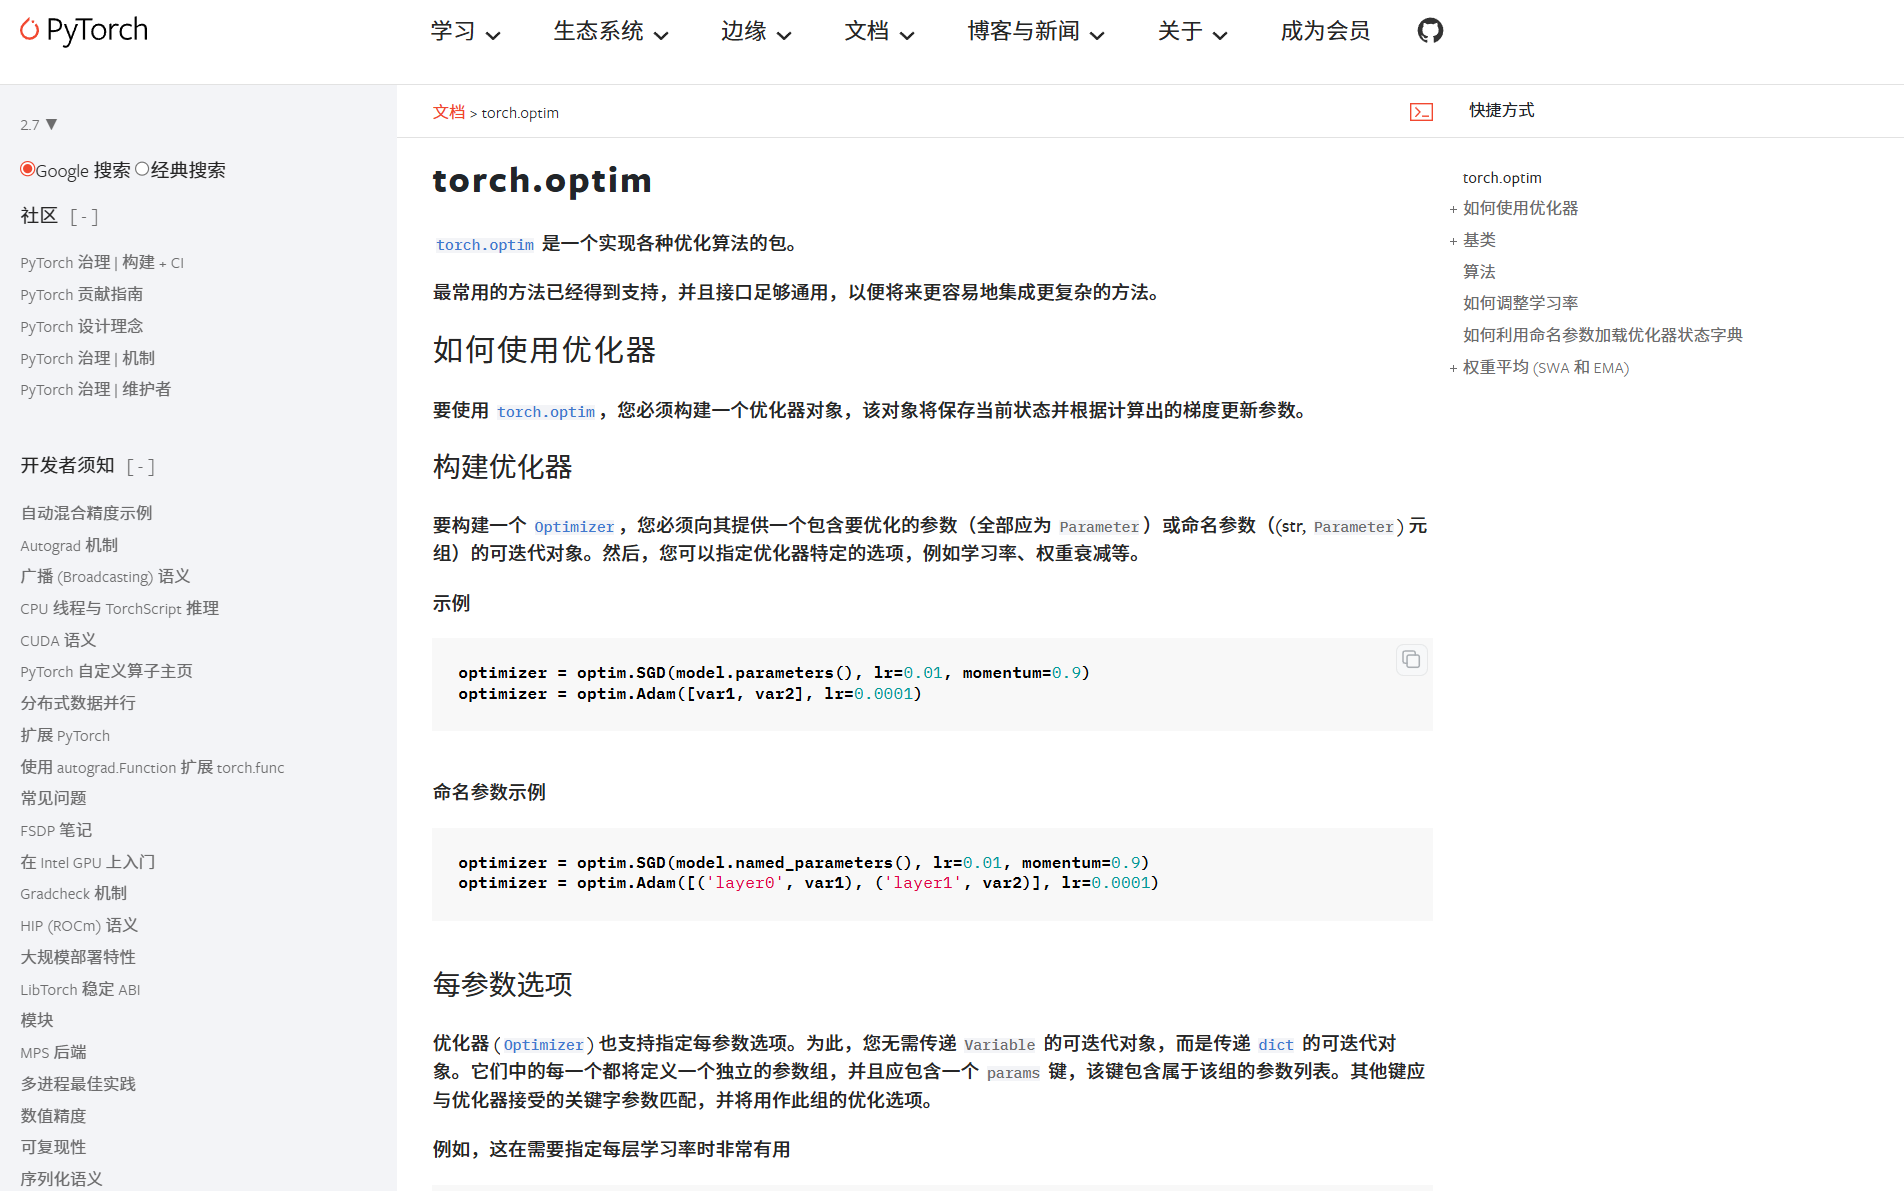Open the torch.optim inline code link
This screenshot has height=1191, width=1904.
(x=485, y=244)
